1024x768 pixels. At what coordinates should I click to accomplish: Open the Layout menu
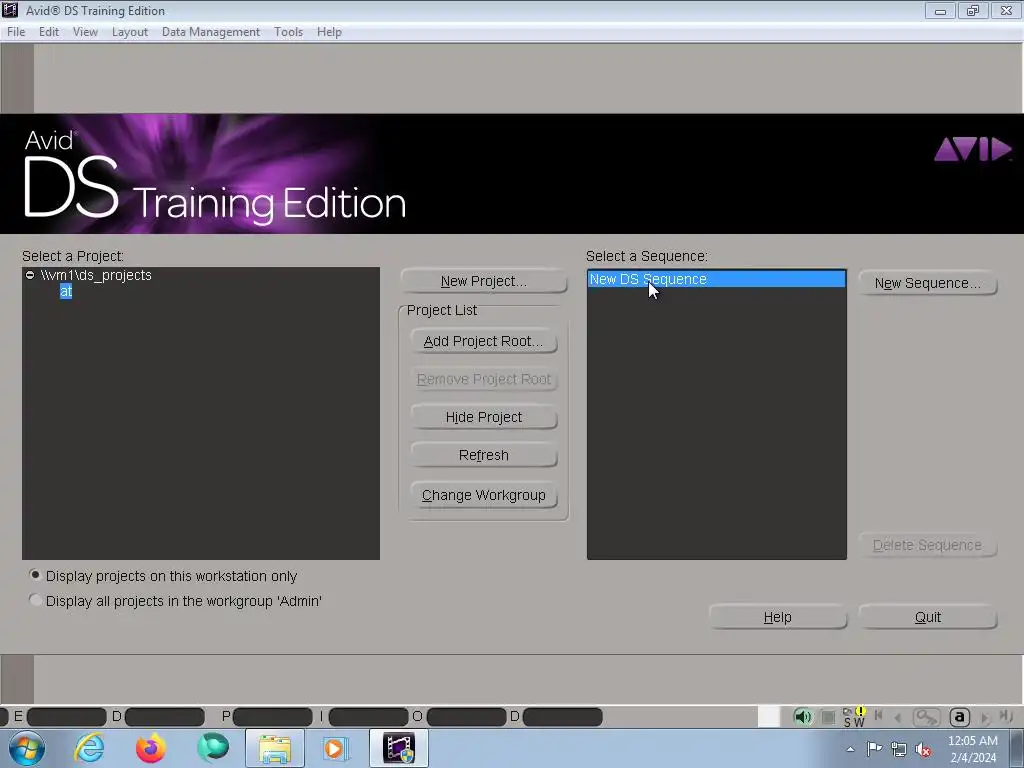click(130, 32)
